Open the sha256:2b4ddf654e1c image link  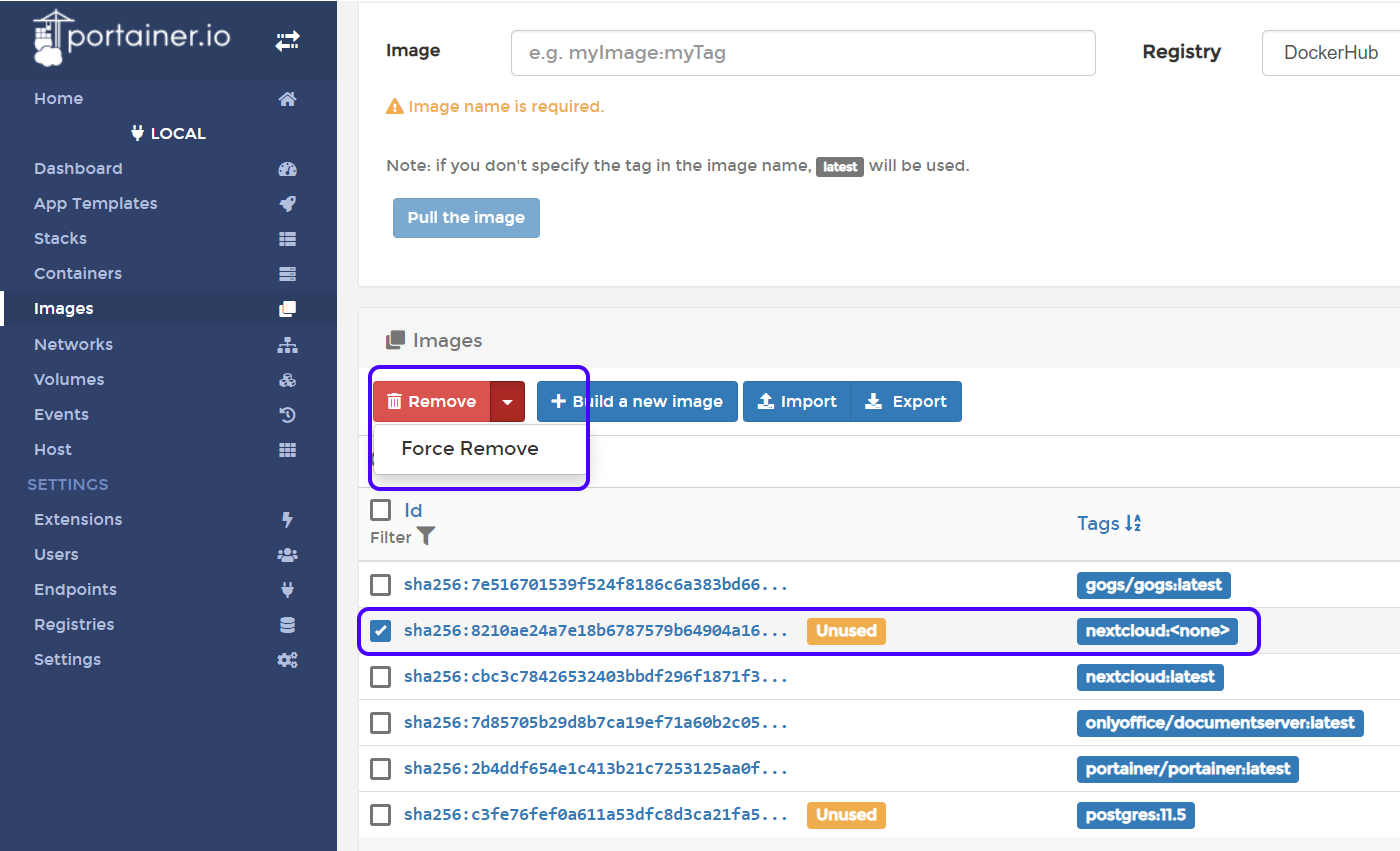point(596,769)
